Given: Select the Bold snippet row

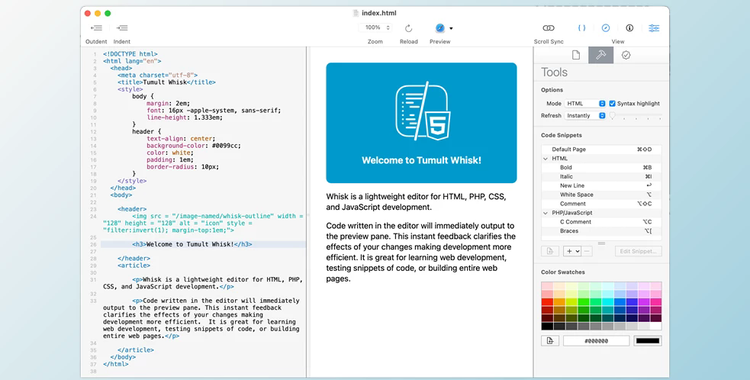Looking at the screenshot, I should (601, 168).
